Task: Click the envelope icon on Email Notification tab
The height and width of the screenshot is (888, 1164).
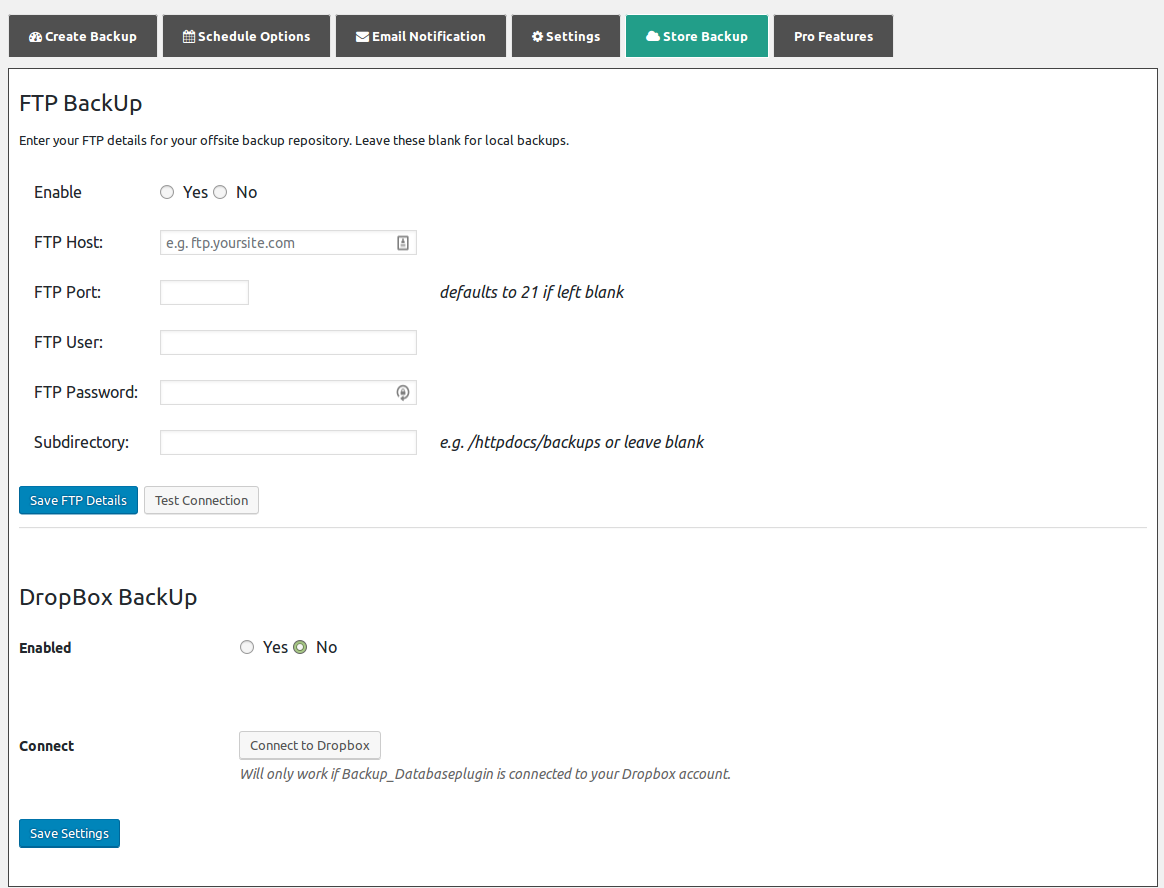Action: point(362,36)
